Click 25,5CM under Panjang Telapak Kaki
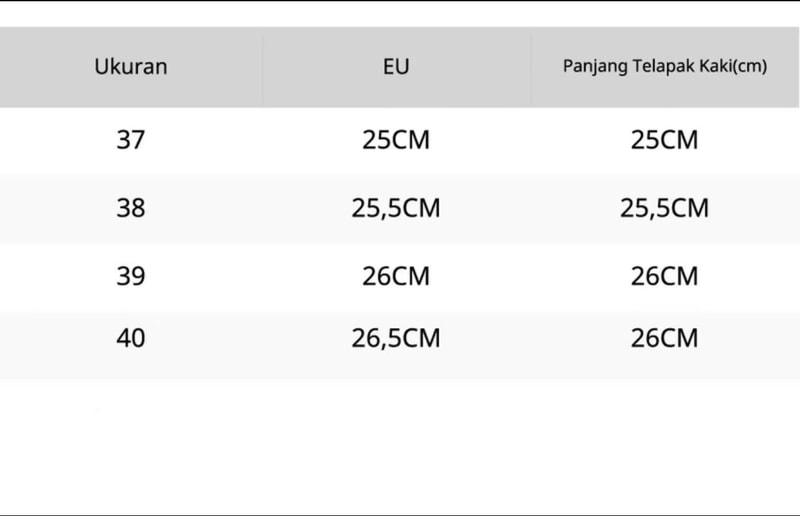800x516 pixels. tap(664, 208)
